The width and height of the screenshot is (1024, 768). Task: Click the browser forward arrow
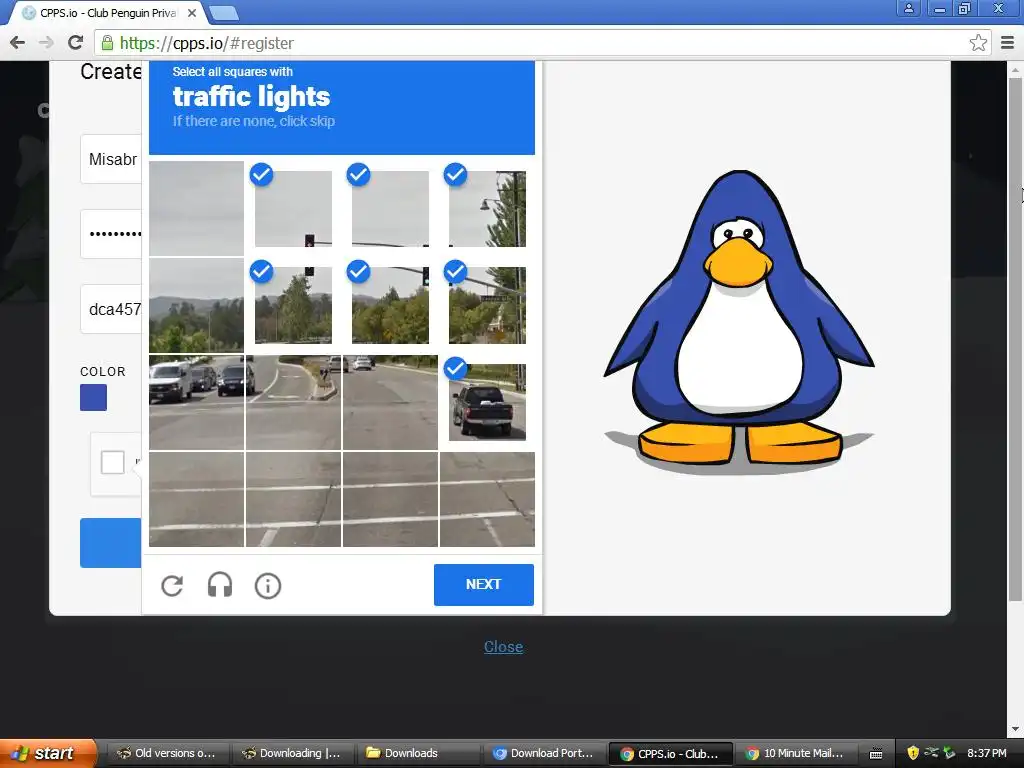[46, 43]
